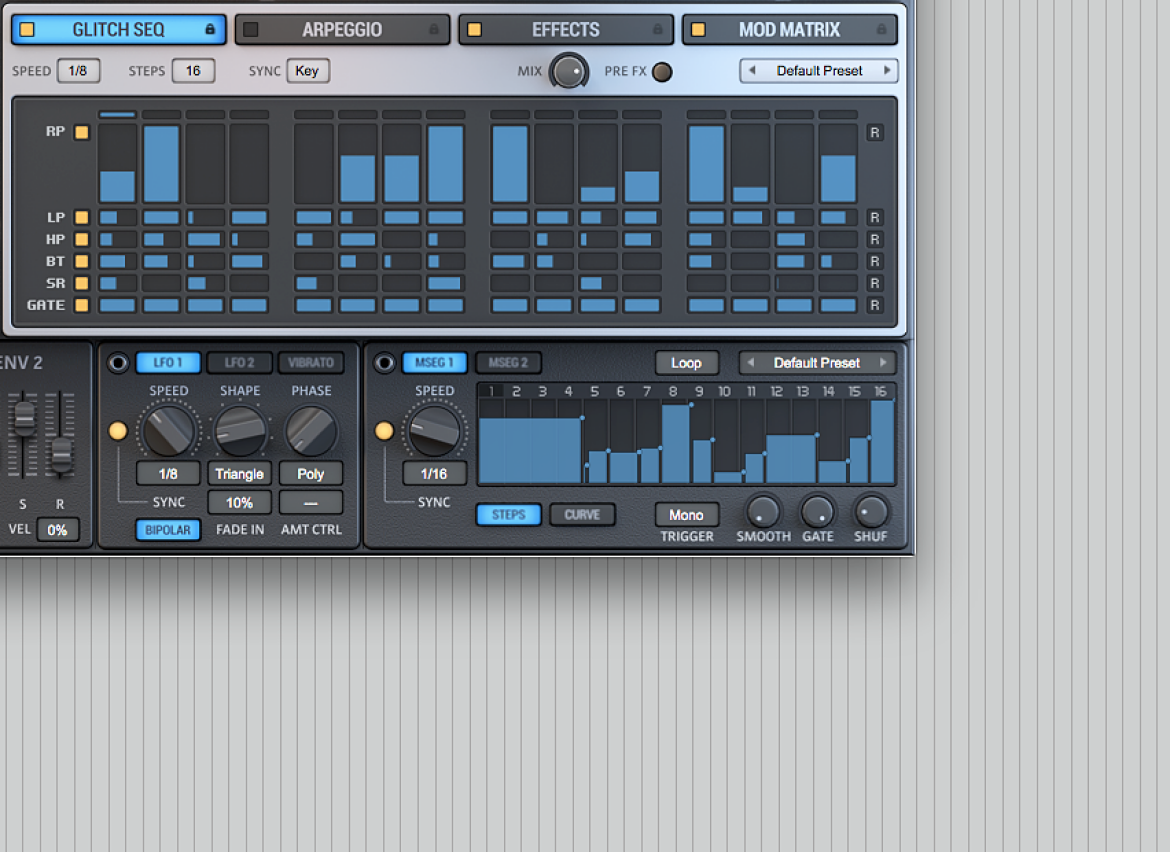
Task: Switch to the MOD MATRIX tab
Action: tap(789, 30)
